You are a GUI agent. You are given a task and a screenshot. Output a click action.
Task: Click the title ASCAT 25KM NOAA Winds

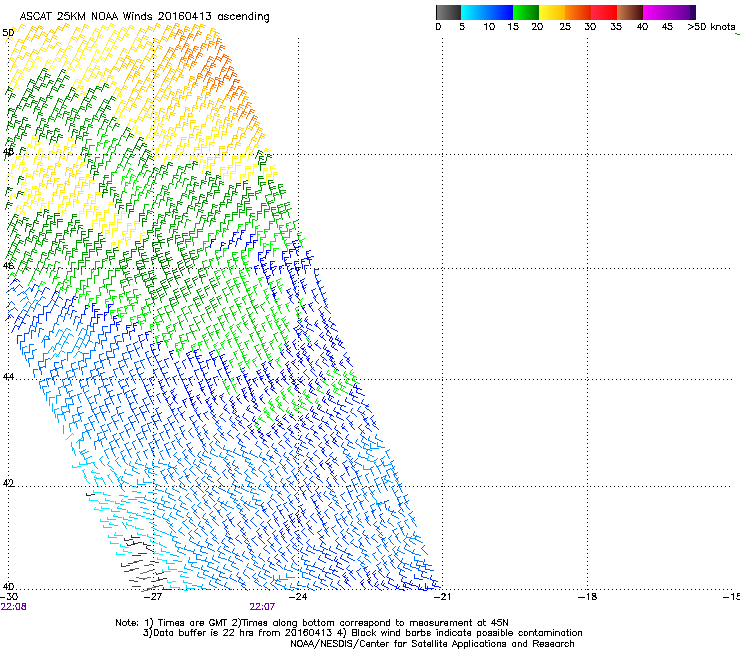(x=87, y=16)
